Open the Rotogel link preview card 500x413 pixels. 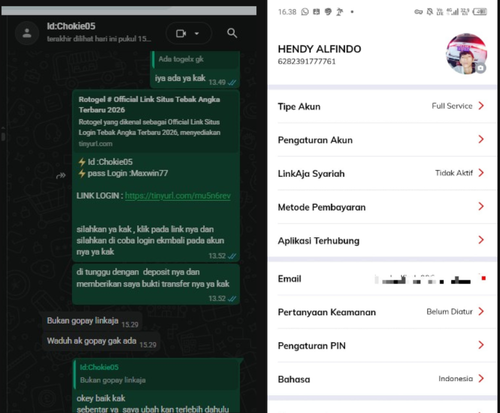point(156,121)
